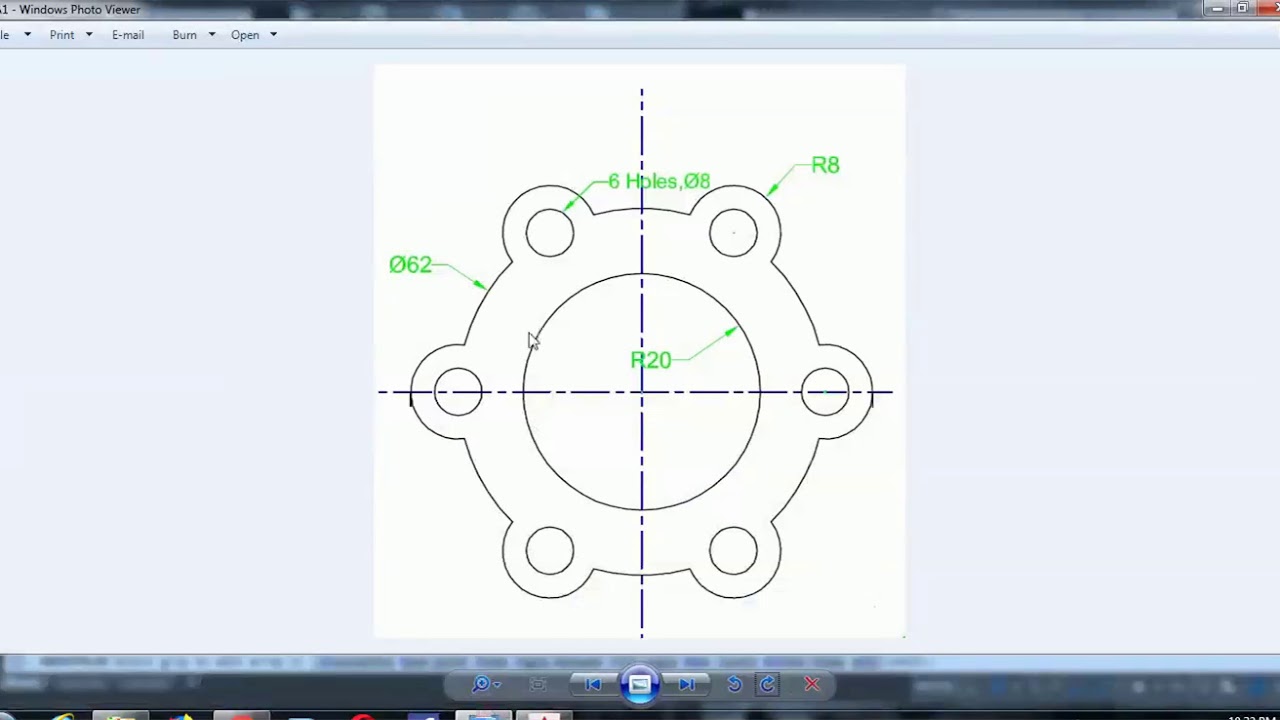The height and width of the screenshot is (720, 1280).
Task: Expand the Burn dropdown arrow
Action: tap(212, 35)
